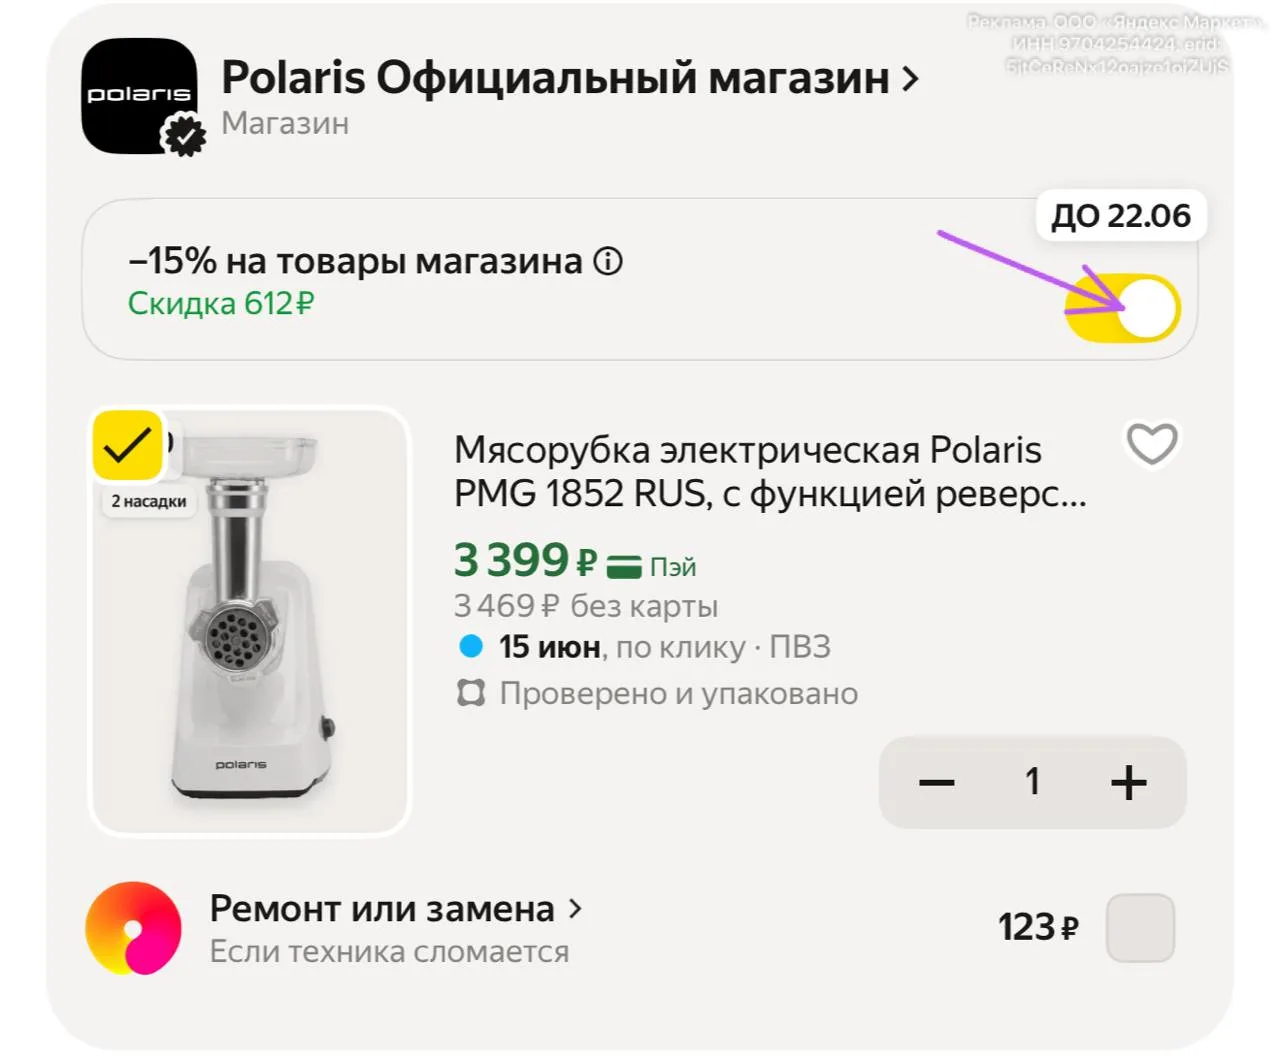
Task: Click the verified badge on Polaris logo
Action: 184,135
